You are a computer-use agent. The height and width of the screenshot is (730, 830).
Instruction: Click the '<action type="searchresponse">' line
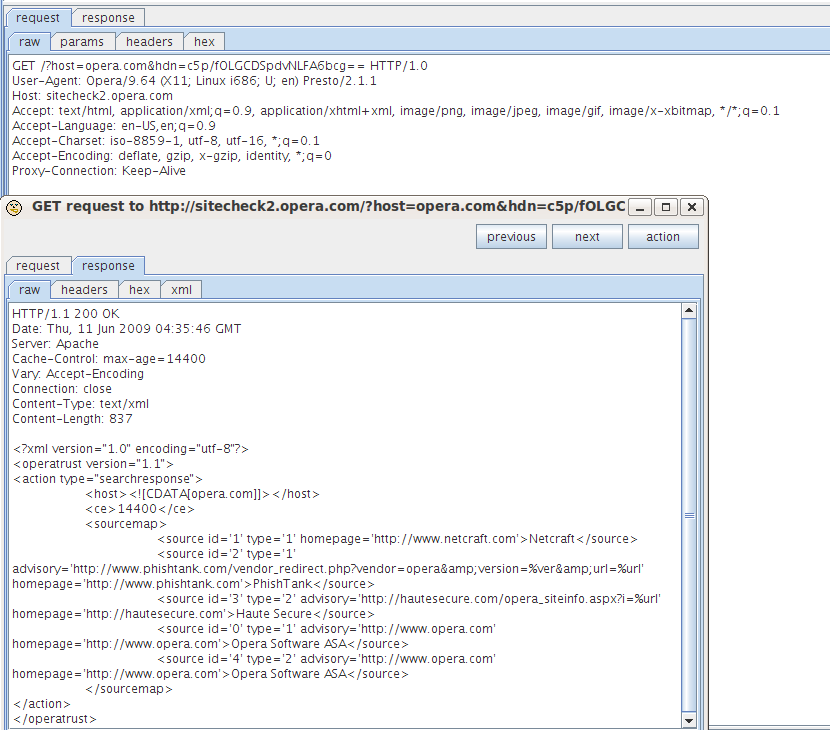tap(107, 479)
